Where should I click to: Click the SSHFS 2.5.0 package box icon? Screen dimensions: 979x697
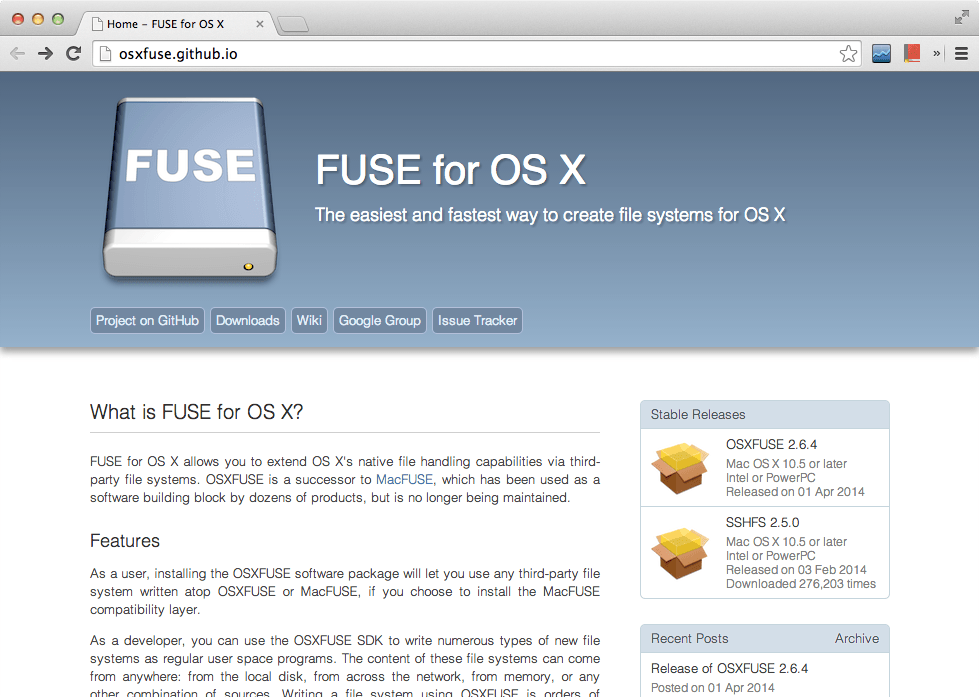tap(680, 553)
